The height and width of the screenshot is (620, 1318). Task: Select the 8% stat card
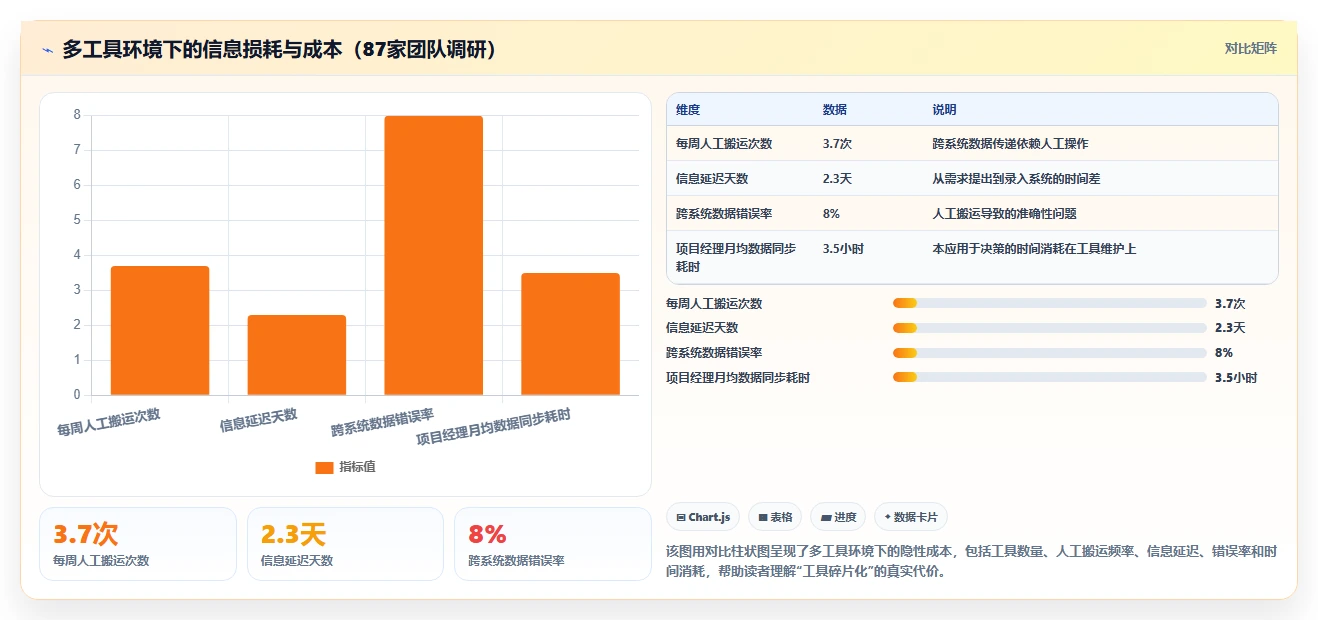(553, 544)
